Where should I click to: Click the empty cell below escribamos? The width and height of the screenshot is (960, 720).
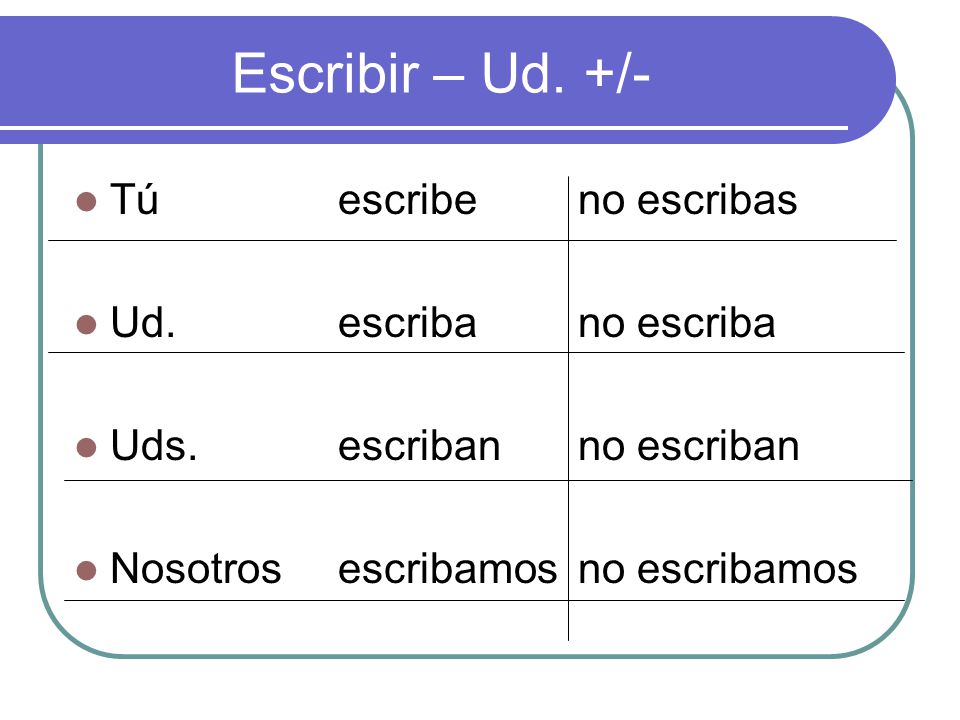(316, 621)
